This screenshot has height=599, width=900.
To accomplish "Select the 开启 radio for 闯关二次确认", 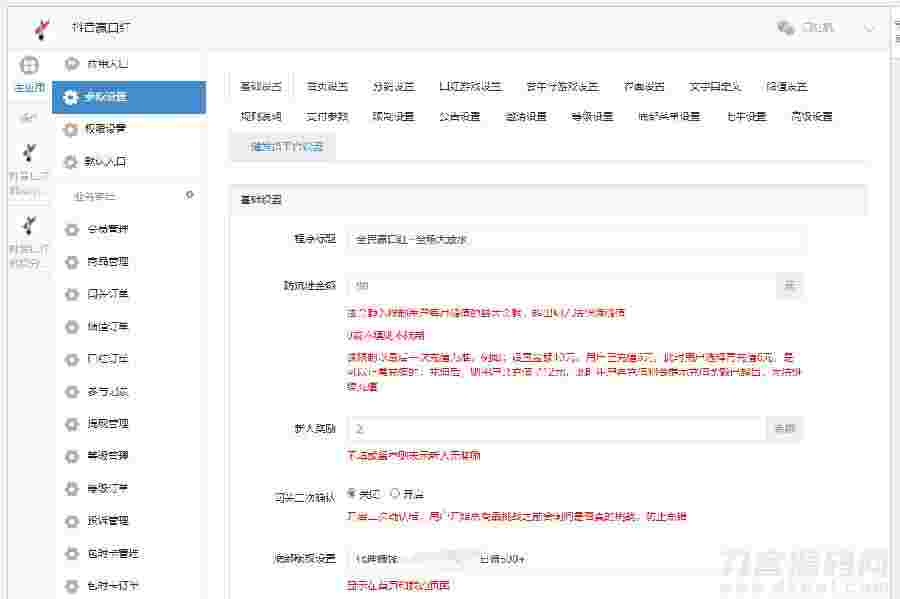I will click(395, 493).
